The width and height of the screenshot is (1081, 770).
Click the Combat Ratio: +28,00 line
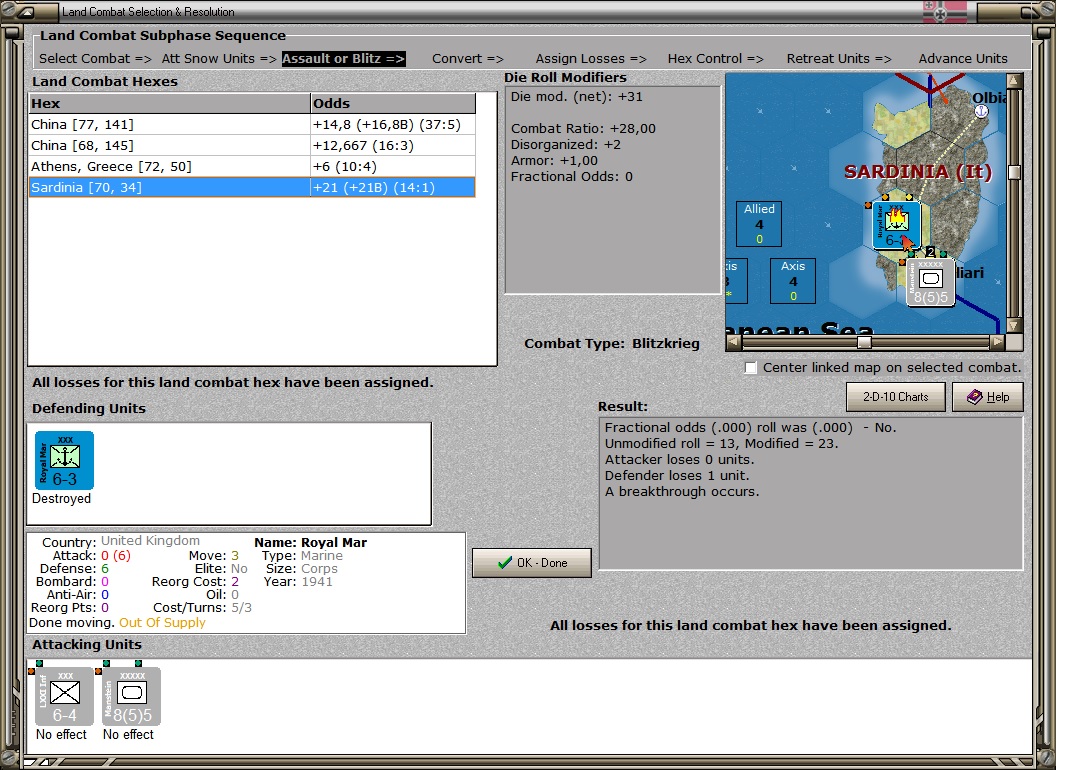coord(583,128)
